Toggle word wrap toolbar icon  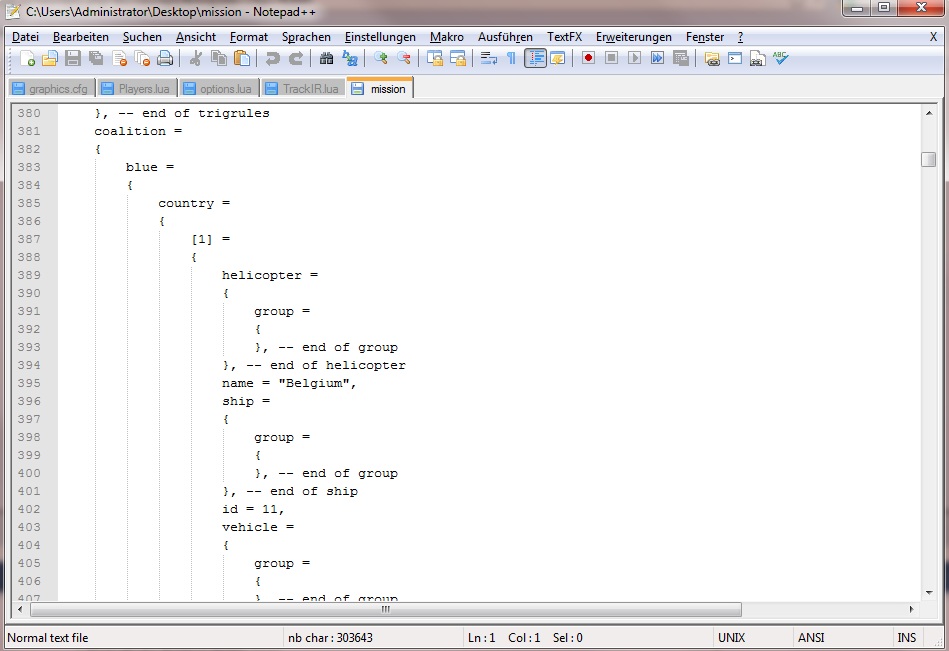point(488,58)
